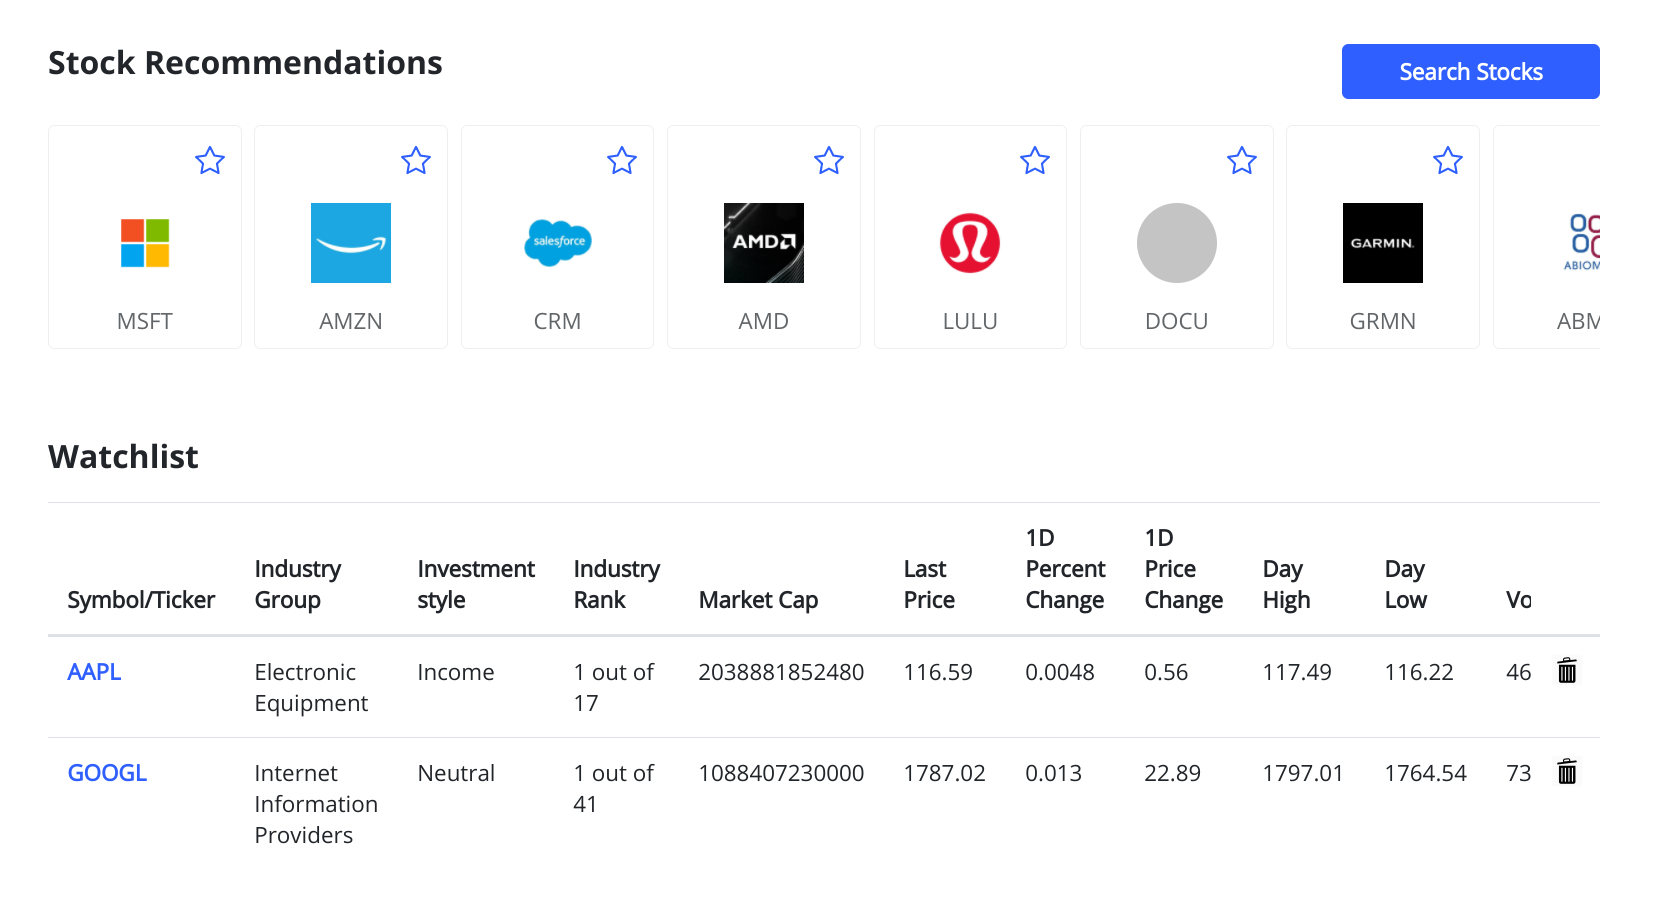Click the AMZN ticker label
This screenshot has width=1679, height=913.
tap(351, 321)
